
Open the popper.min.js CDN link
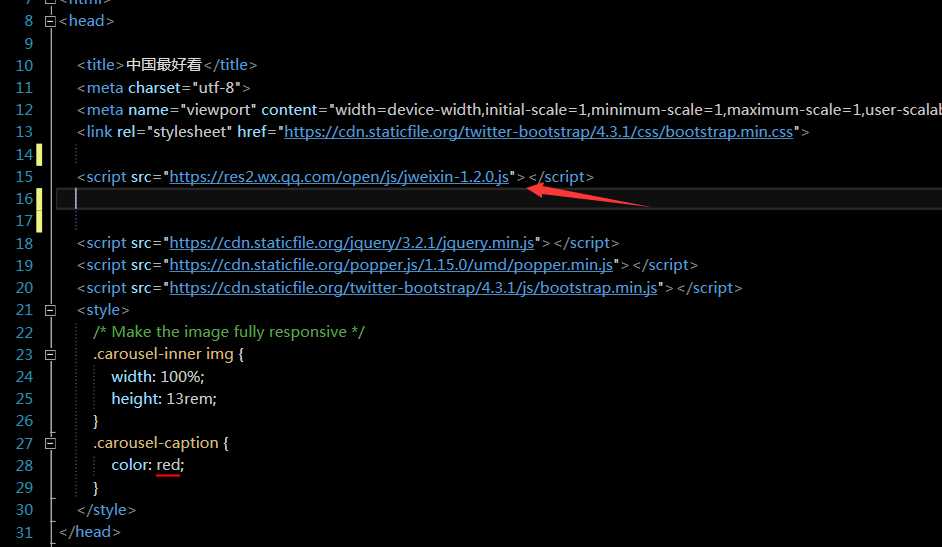pos(391,265)
